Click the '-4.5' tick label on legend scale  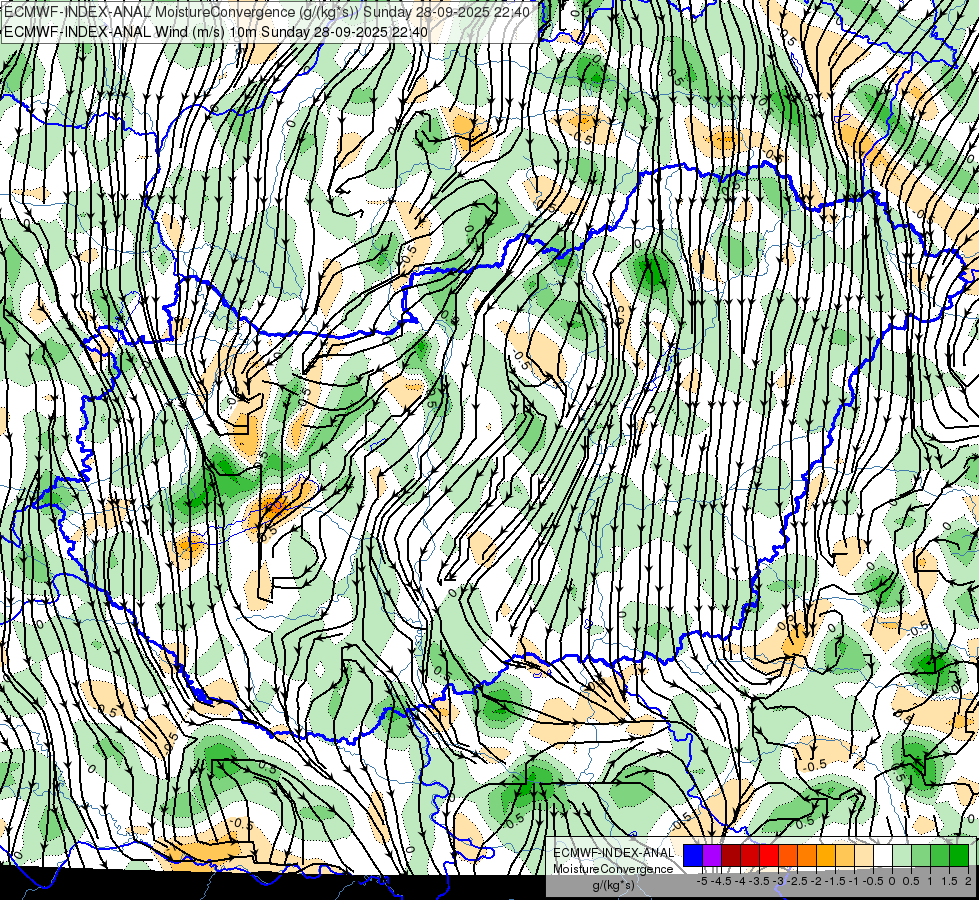721,881
